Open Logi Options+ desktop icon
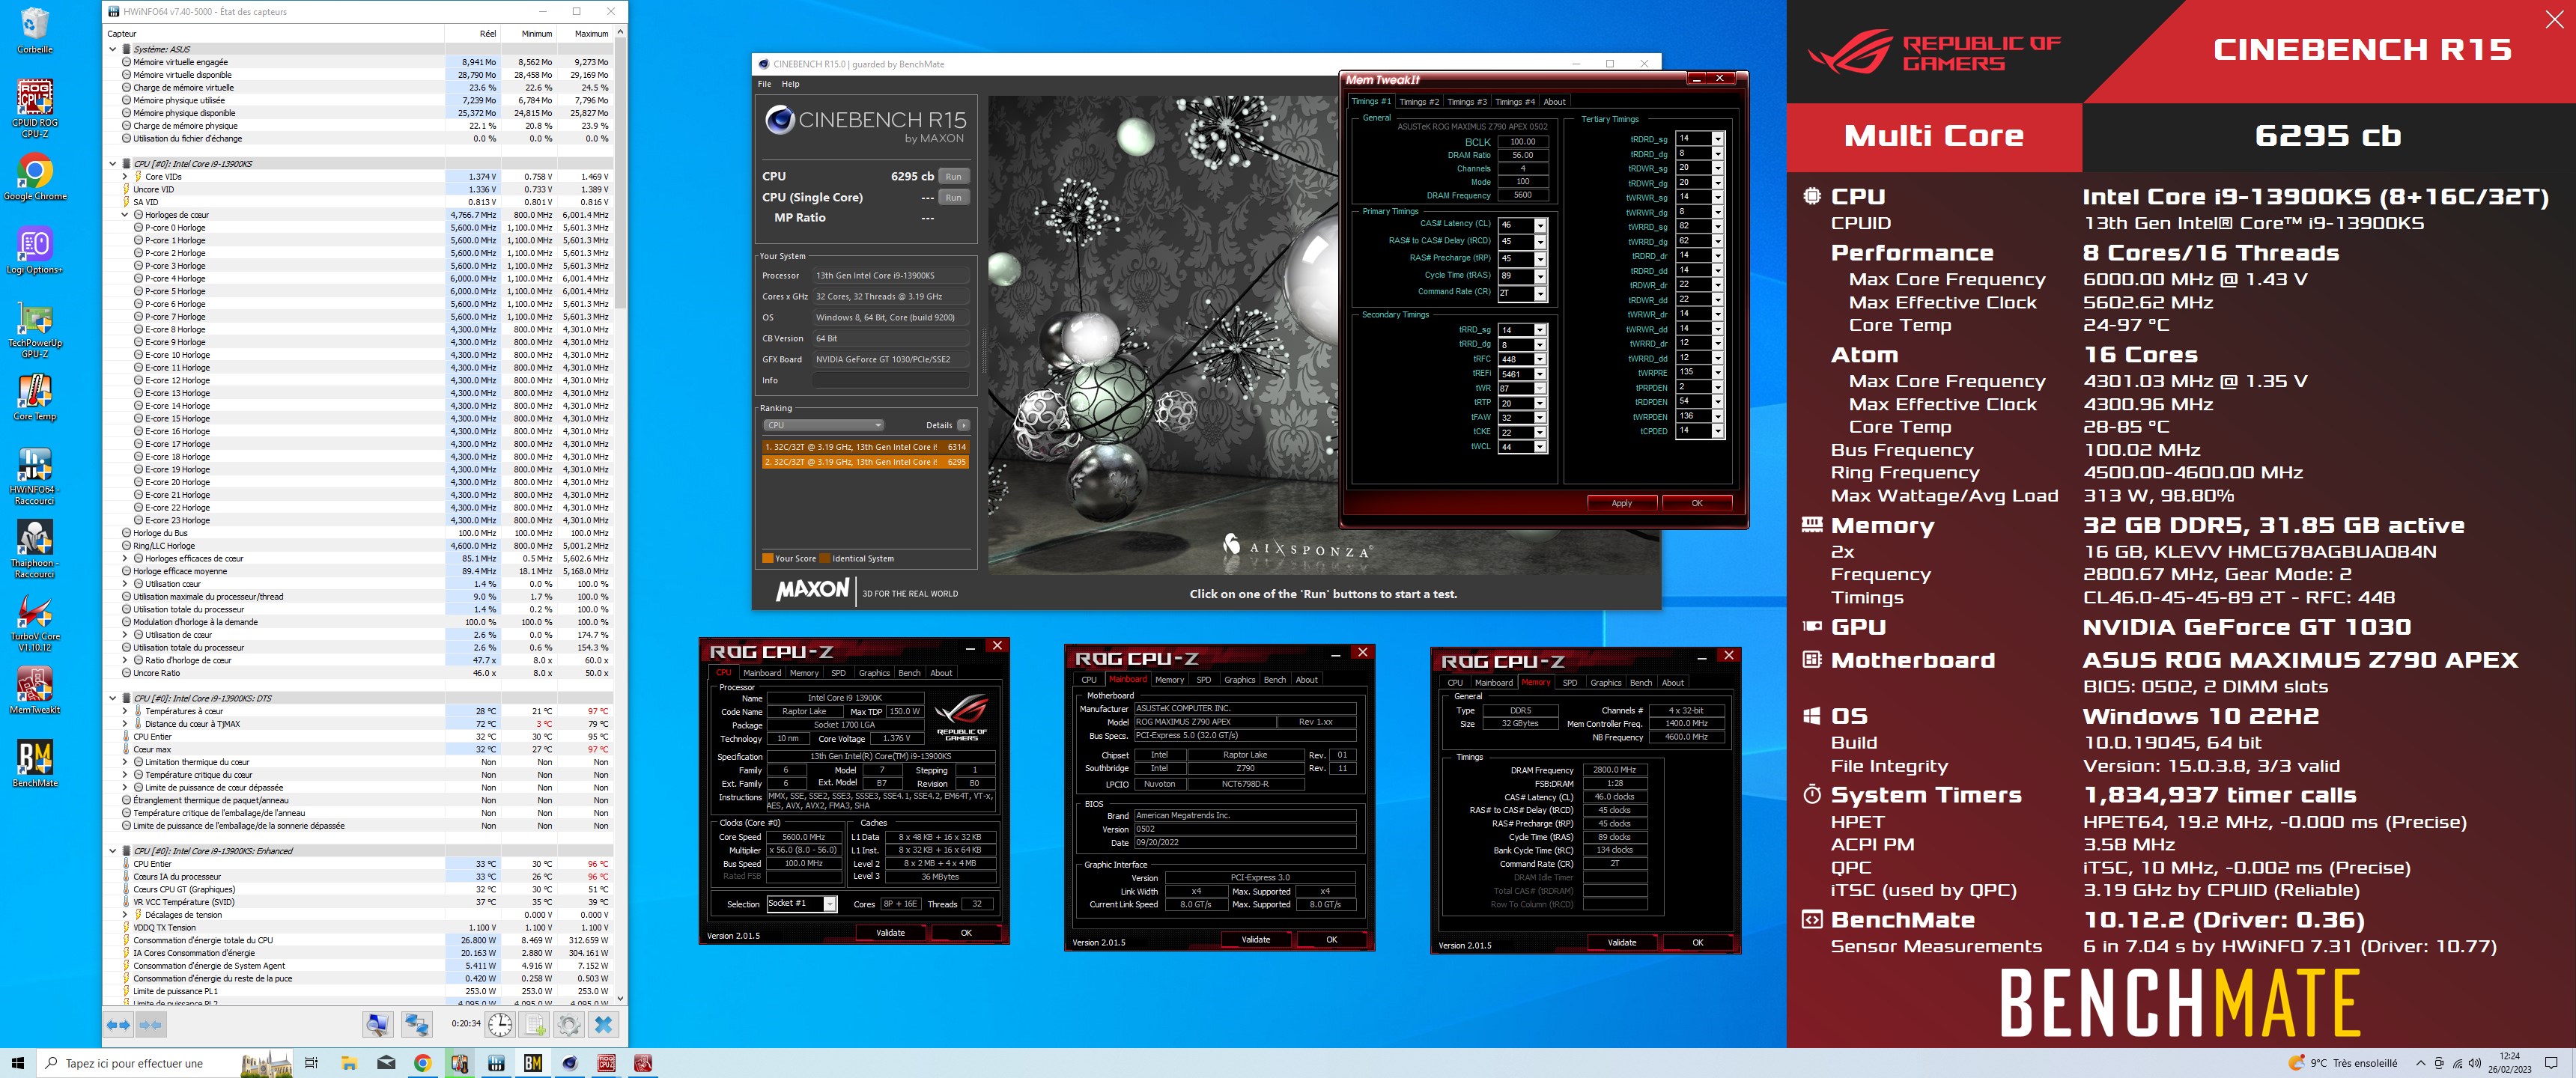Image resolution: width=2576 pixels, height=1078 pixels. coord(35,251)
